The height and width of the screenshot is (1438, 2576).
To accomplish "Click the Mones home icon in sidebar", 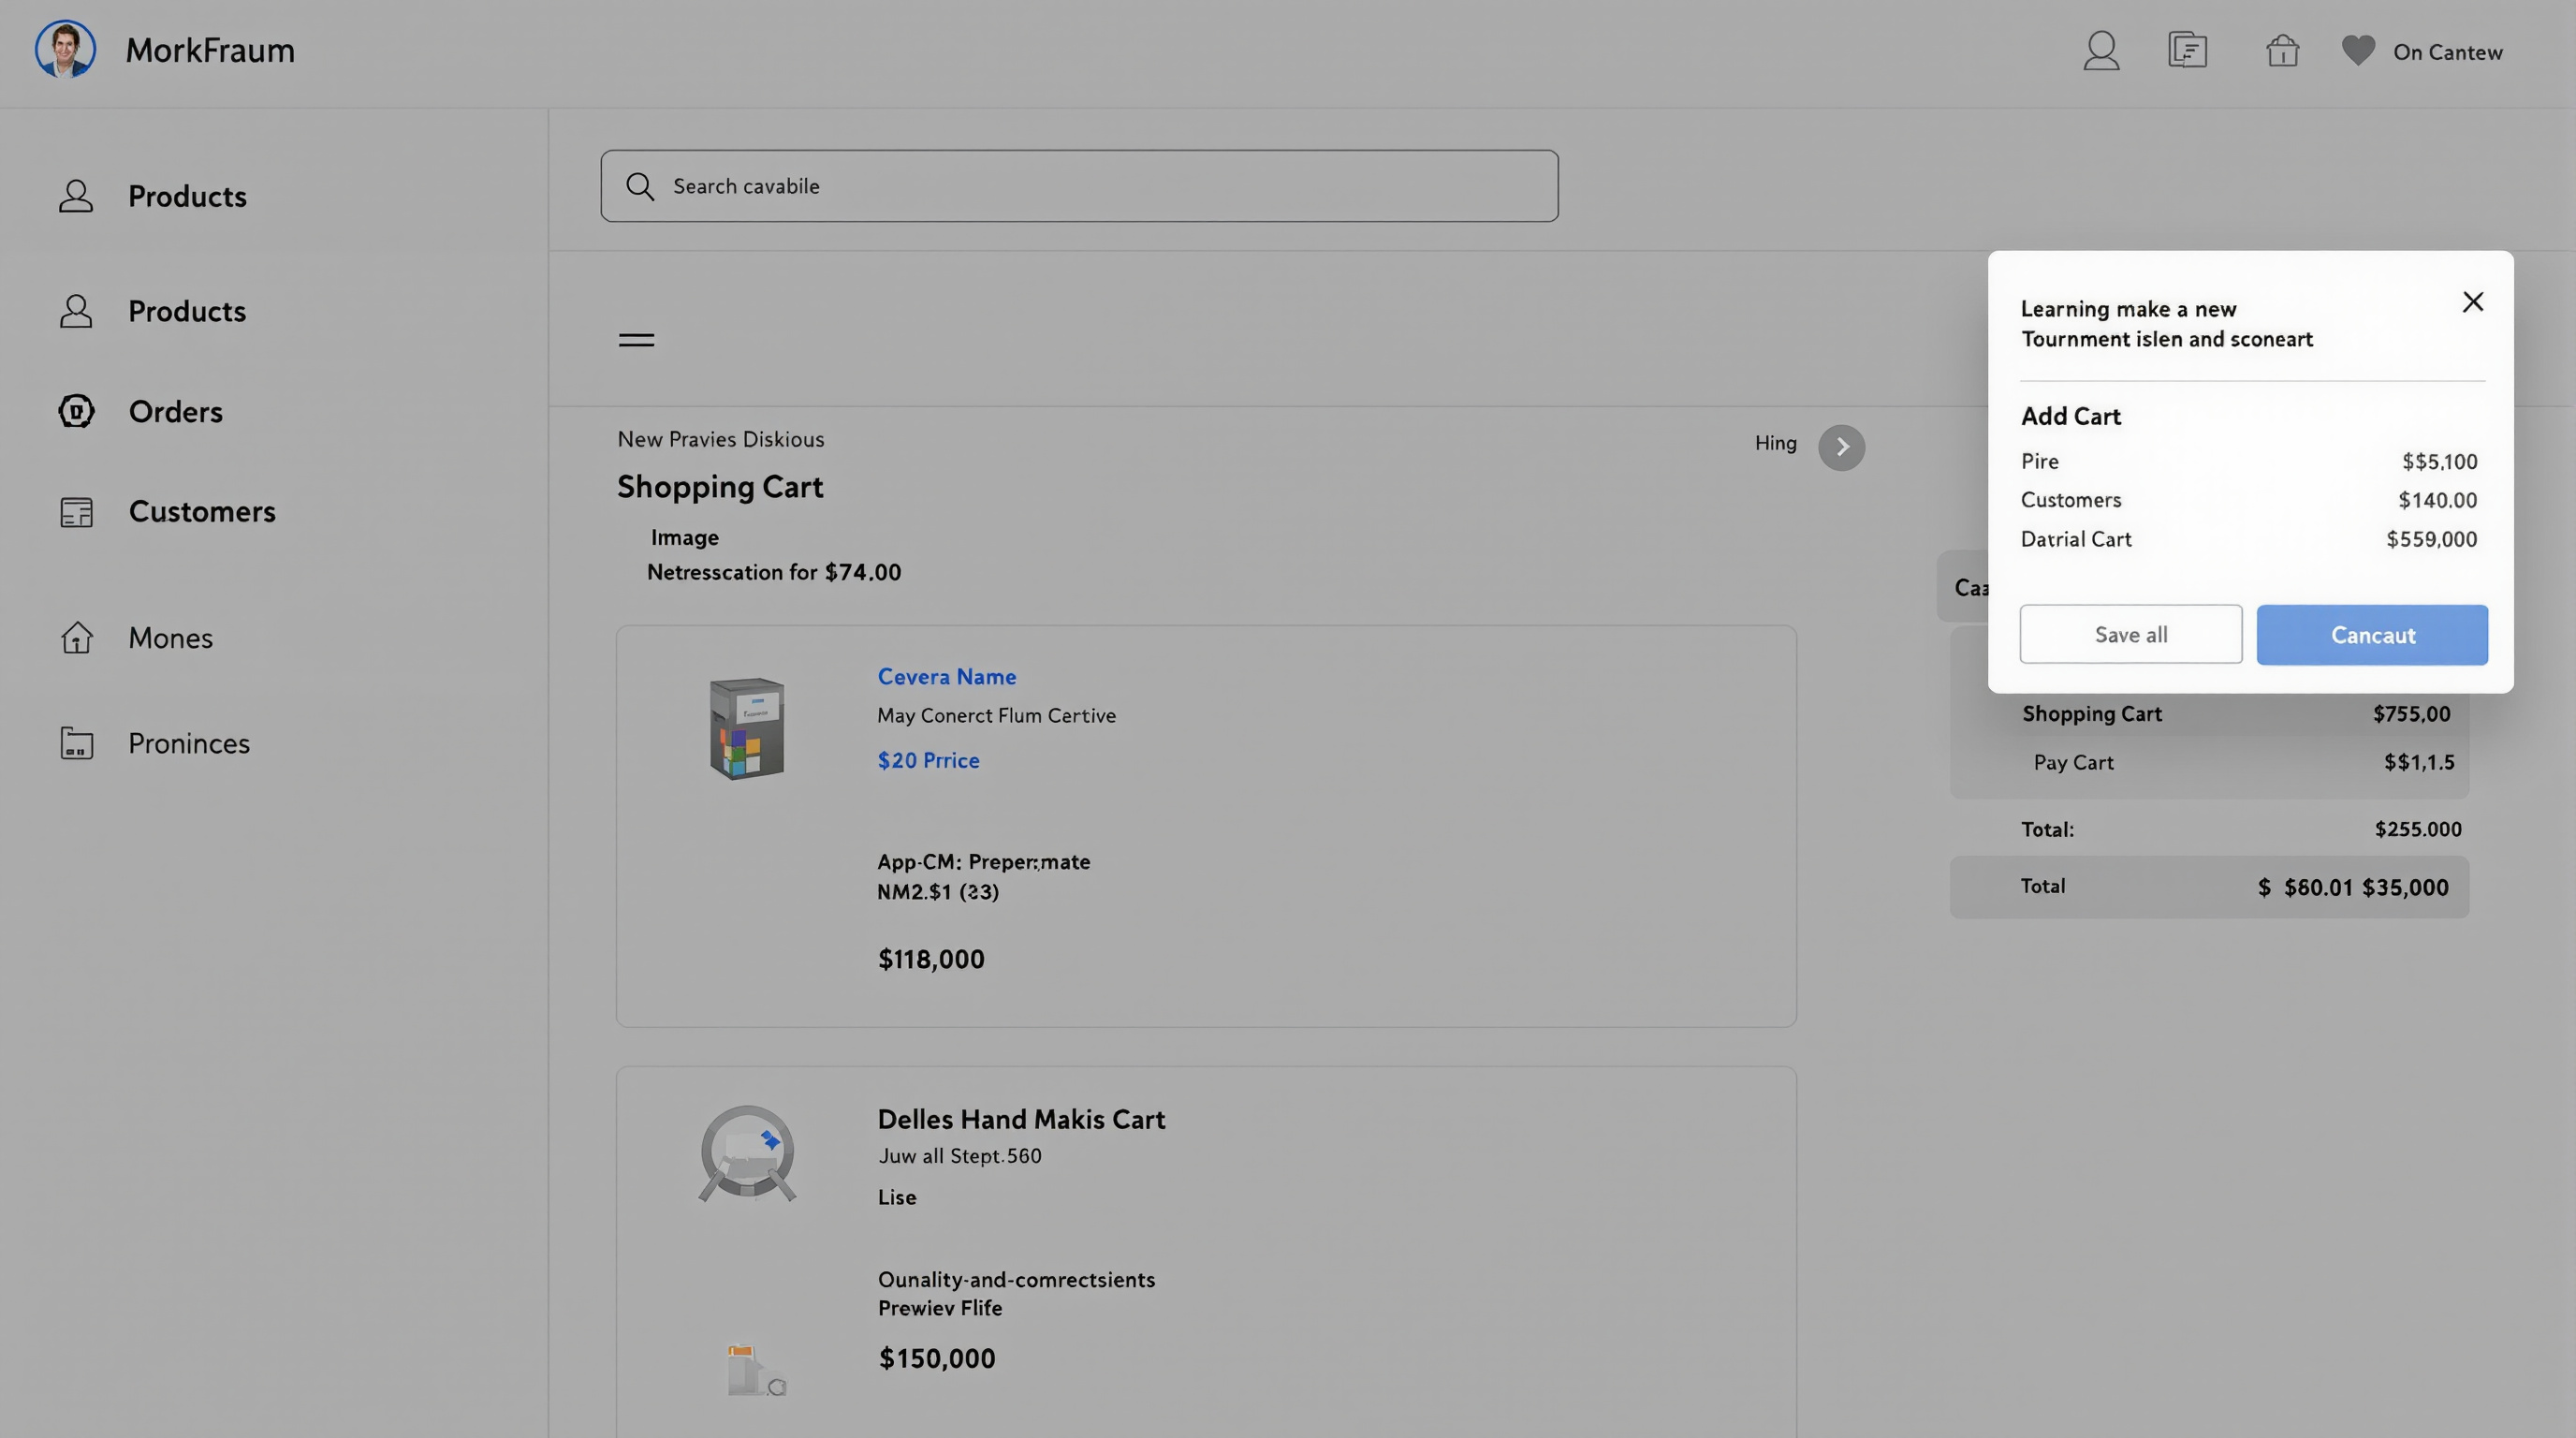I will [76, 638].
